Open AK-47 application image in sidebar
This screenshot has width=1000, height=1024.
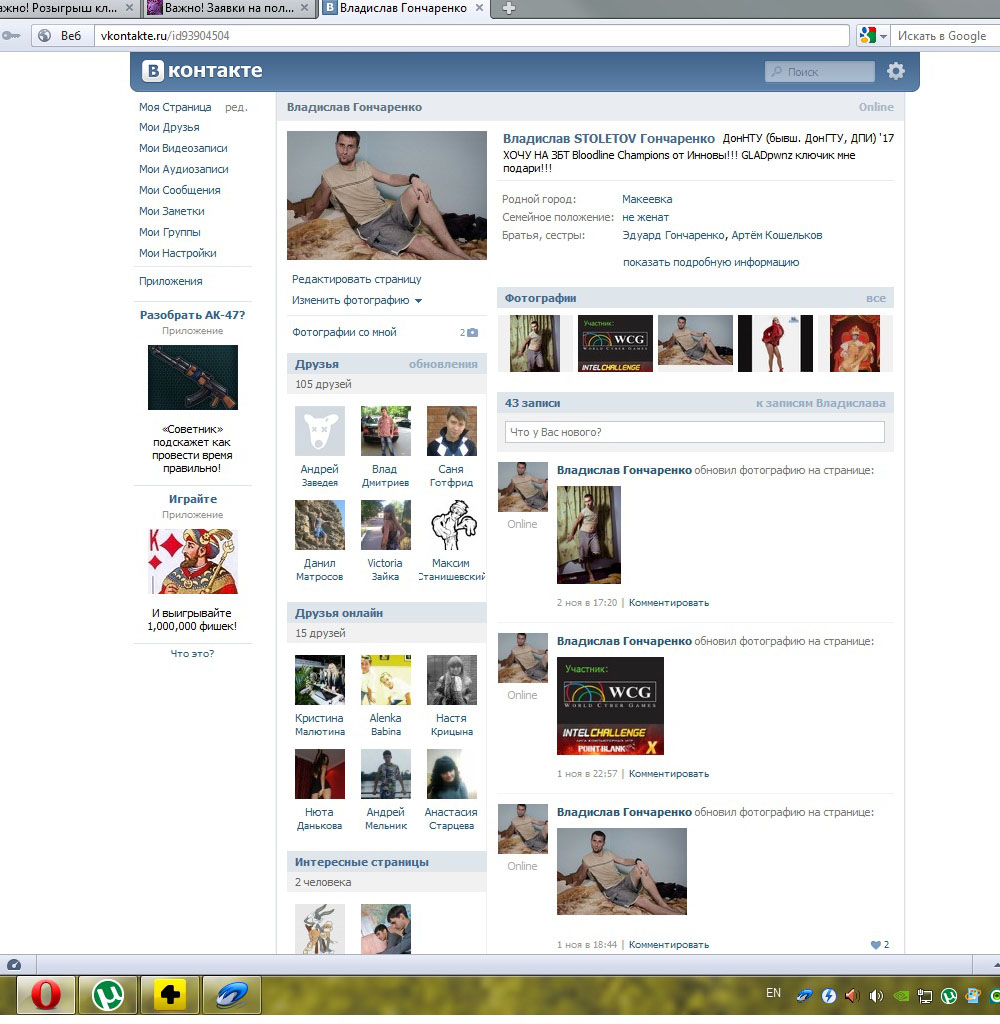192,377
